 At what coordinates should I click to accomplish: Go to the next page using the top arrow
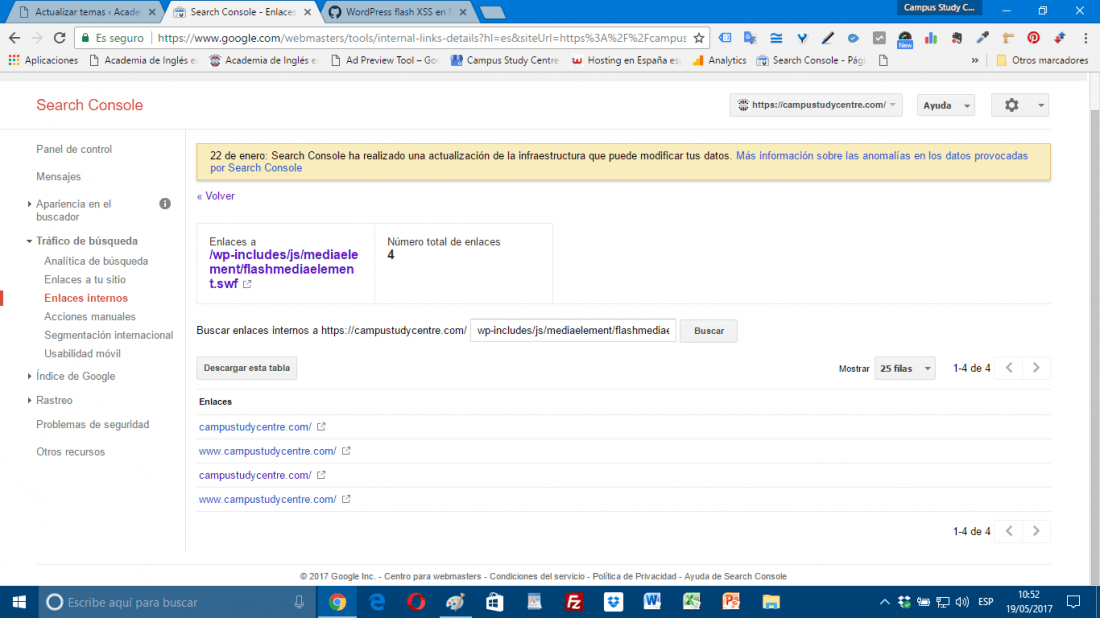pos(1036,368)
